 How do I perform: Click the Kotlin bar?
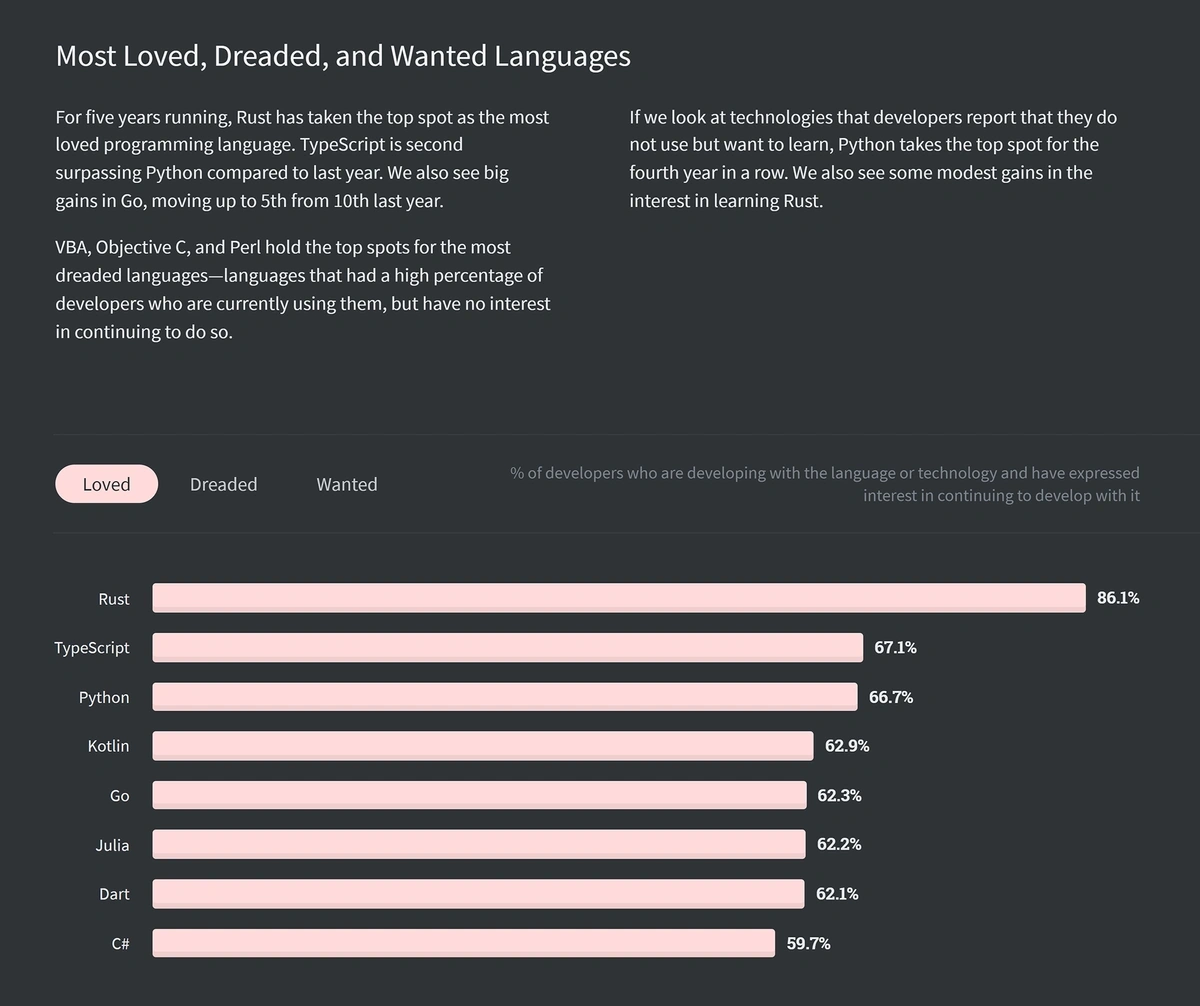(483, 746)
